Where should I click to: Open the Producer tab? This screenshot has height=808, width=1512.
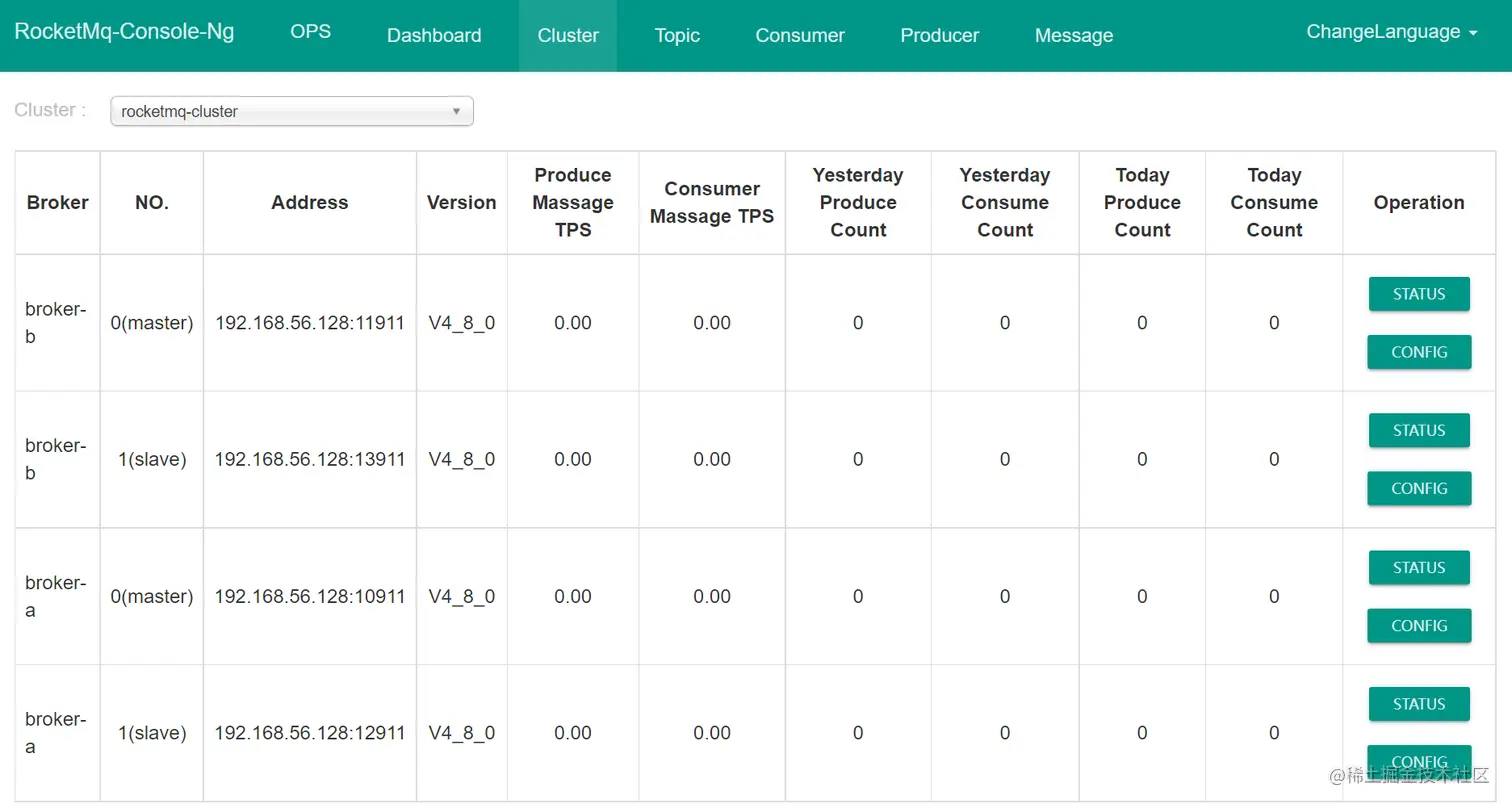coord(940,36)
